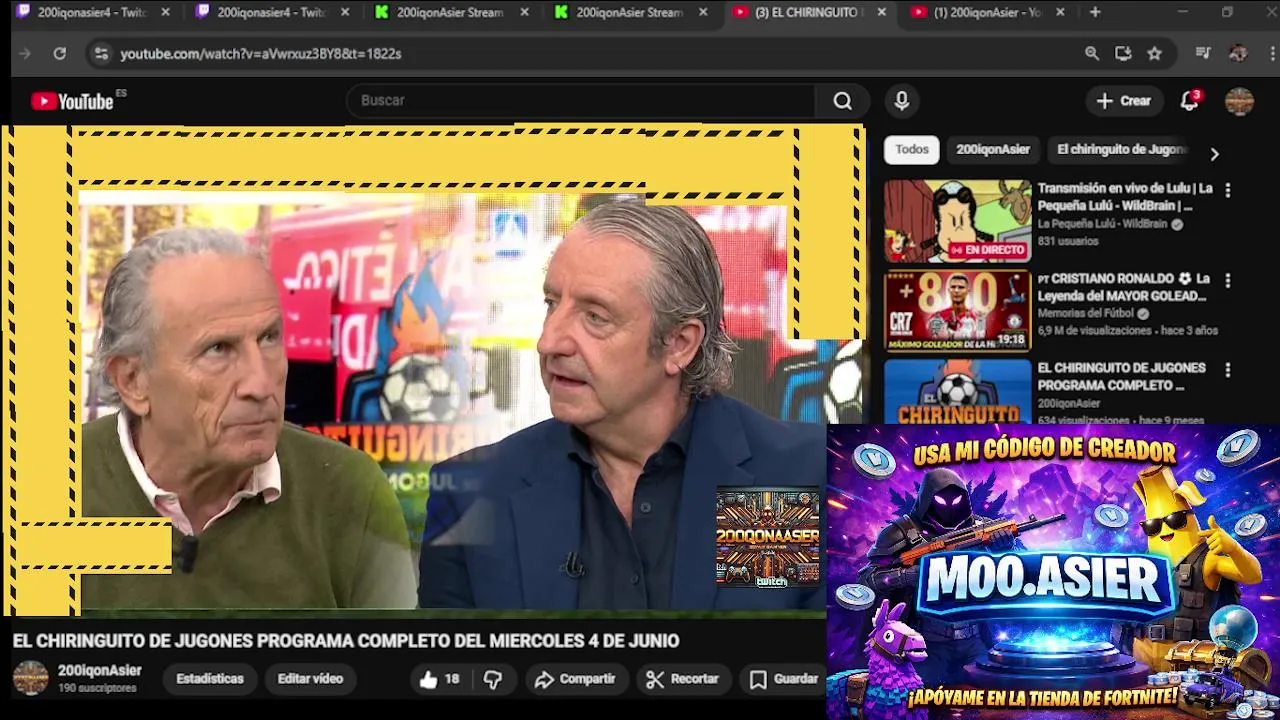Like the video with thumbs up
The image size is (1280, 720).
439,679
